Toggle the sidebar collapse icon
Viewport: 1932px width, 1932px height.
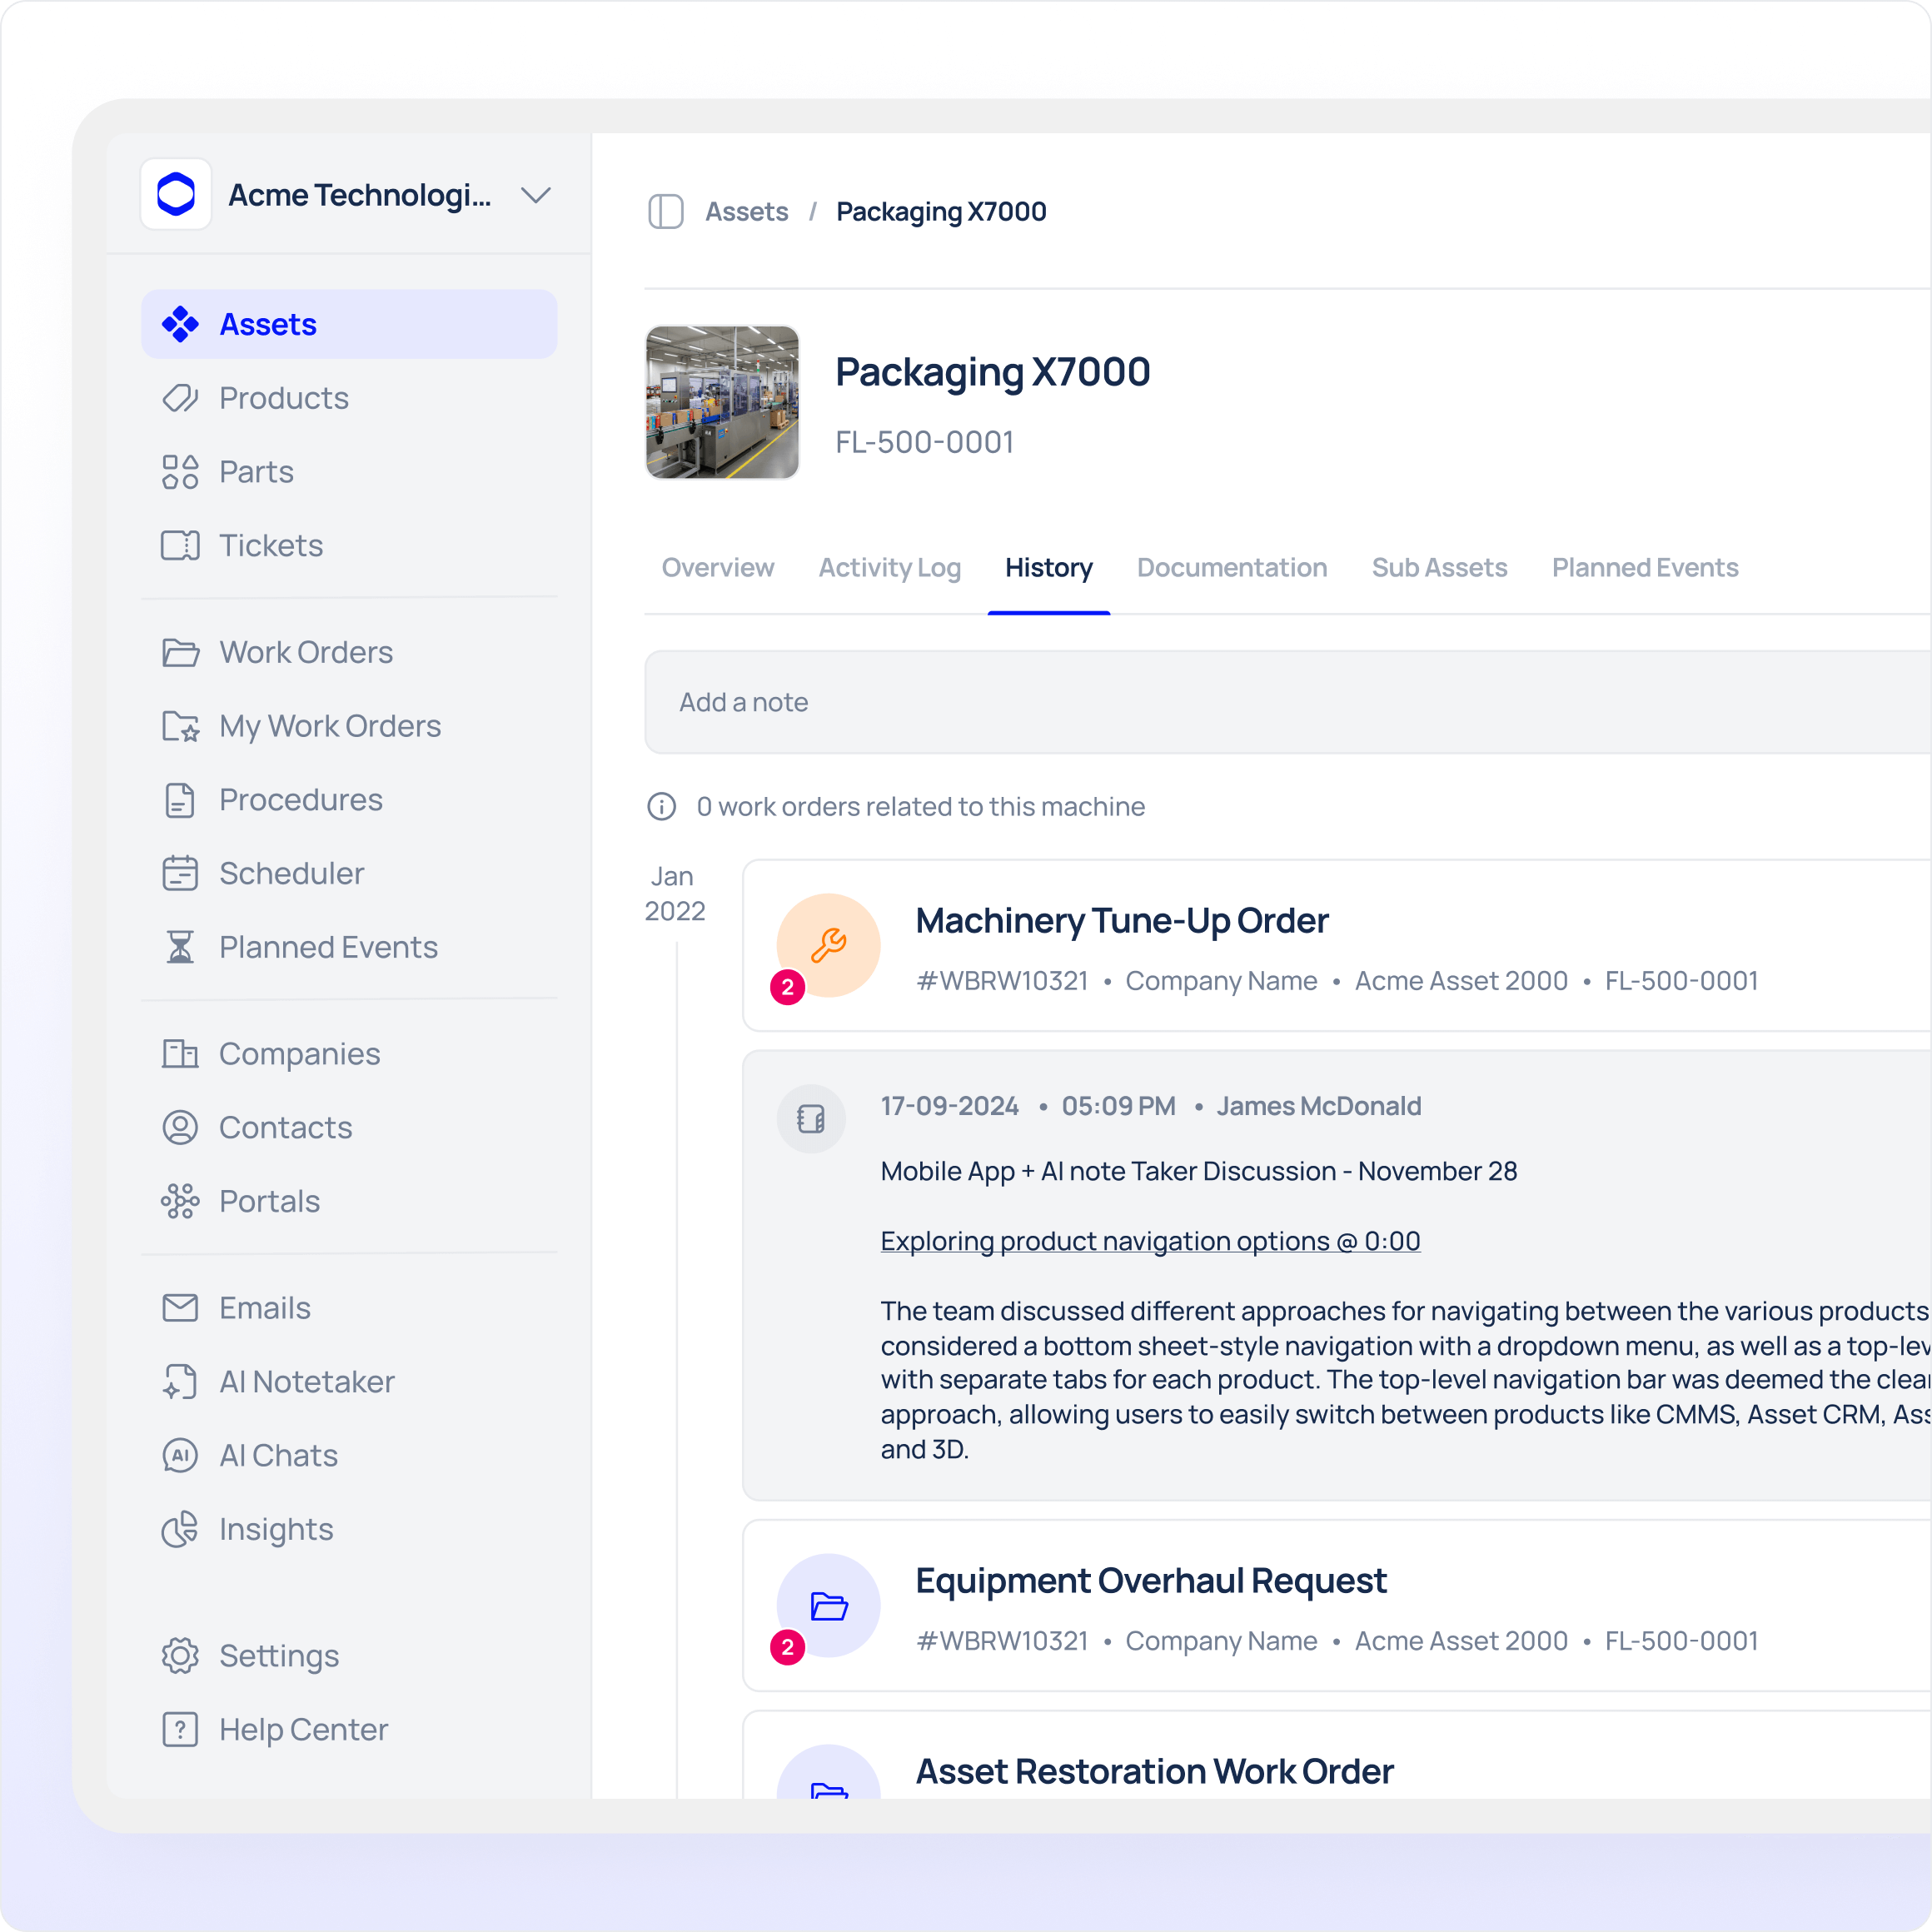[665, 212]
